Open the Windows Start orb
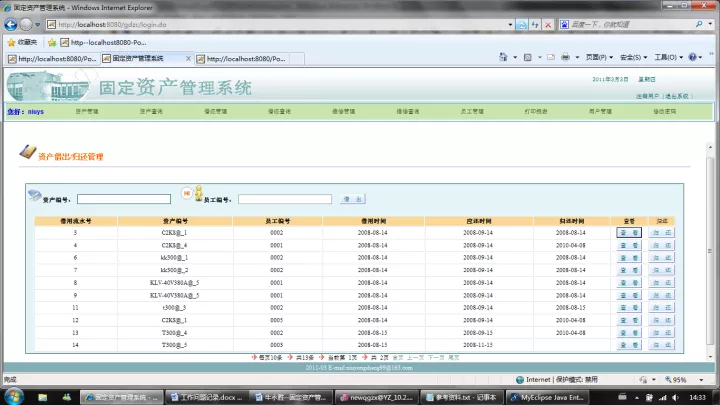This screenshot has width=720, height=405. click(x=13, y=396)
